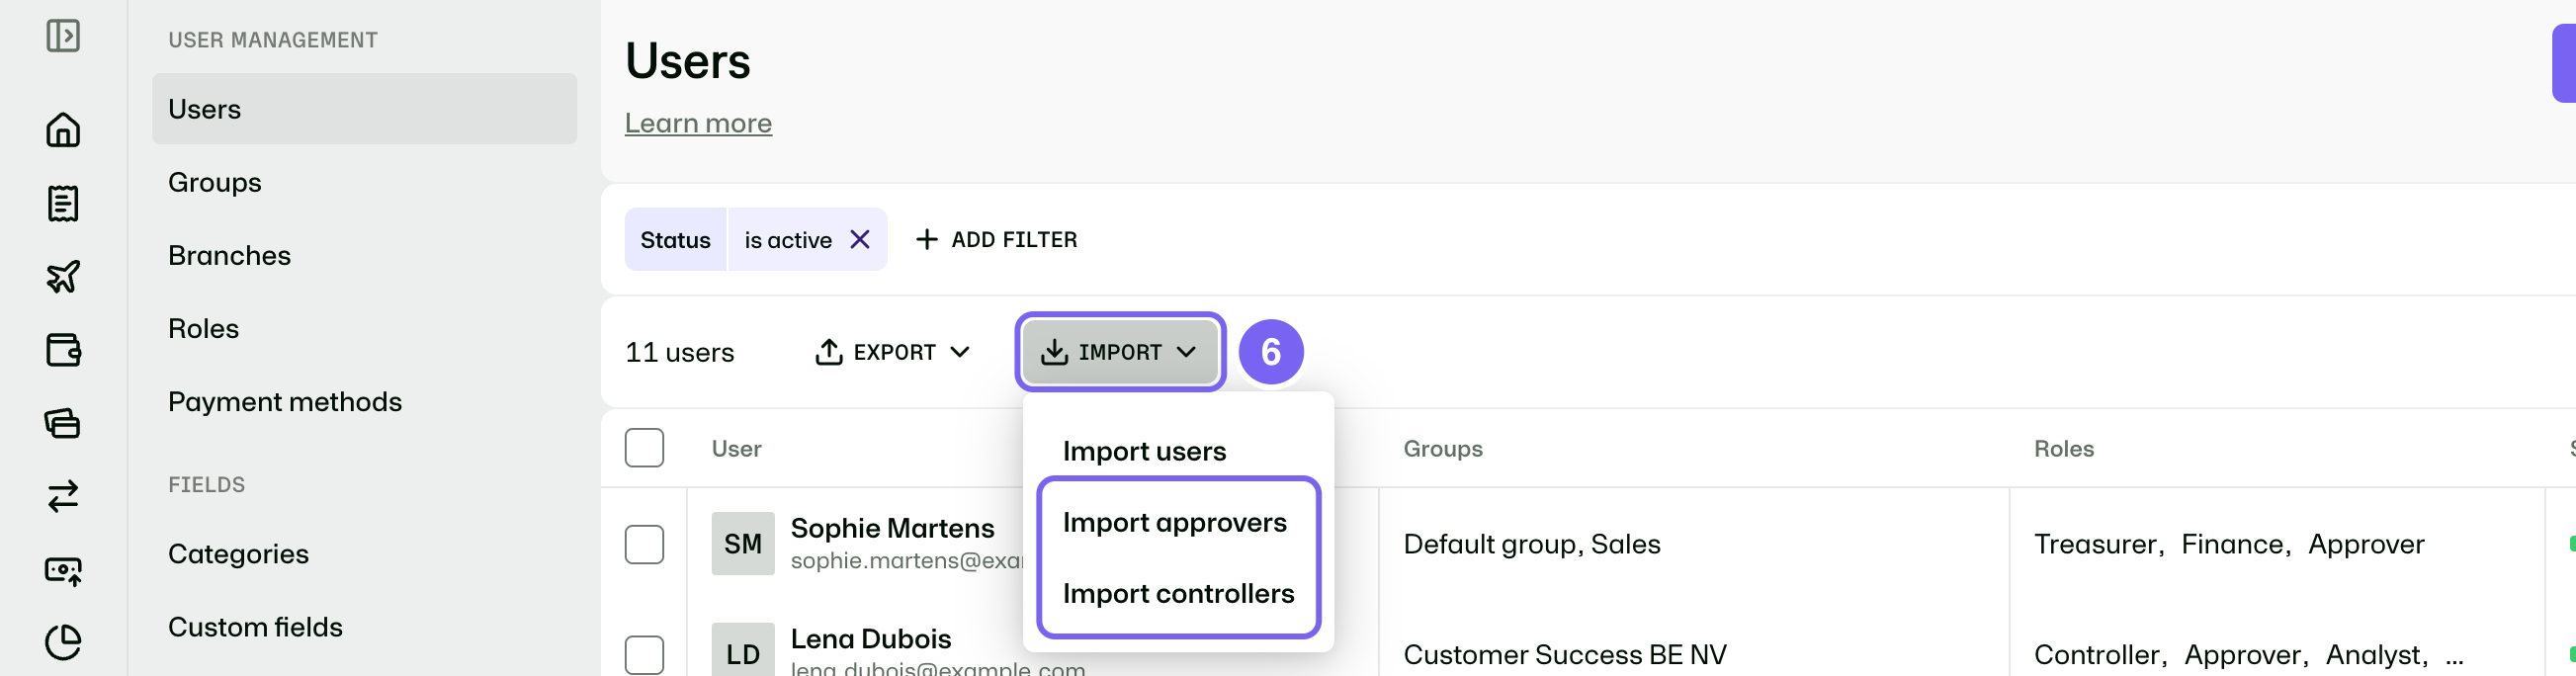Image resolution: width=2576 pixels, height=676 pixels.
Task: Open the cash reimbursement icon
Action: pyautogui.click(x=63, y=570)
